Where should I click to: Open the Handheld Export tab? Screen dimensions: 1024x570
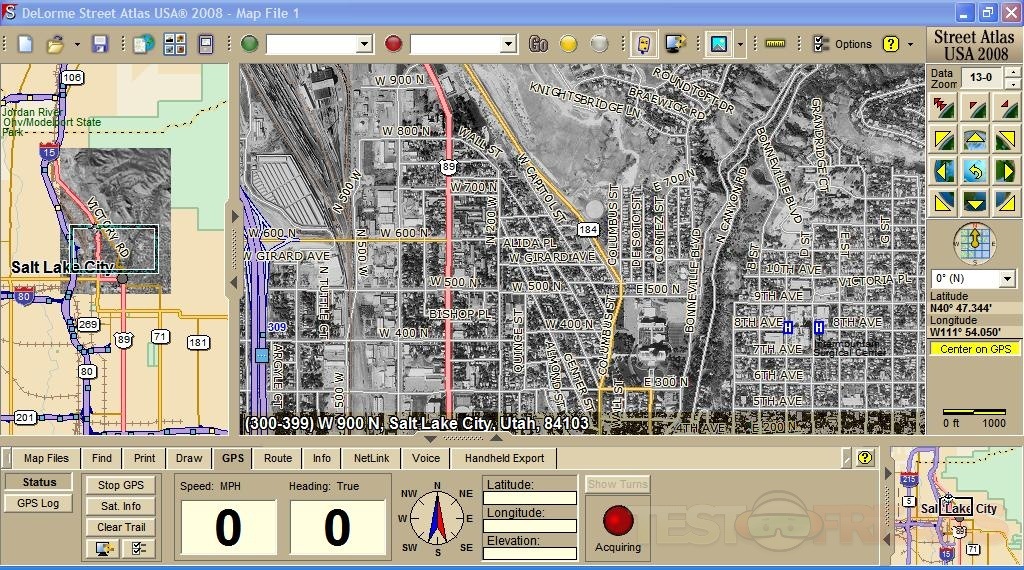[x=504, y=458]
